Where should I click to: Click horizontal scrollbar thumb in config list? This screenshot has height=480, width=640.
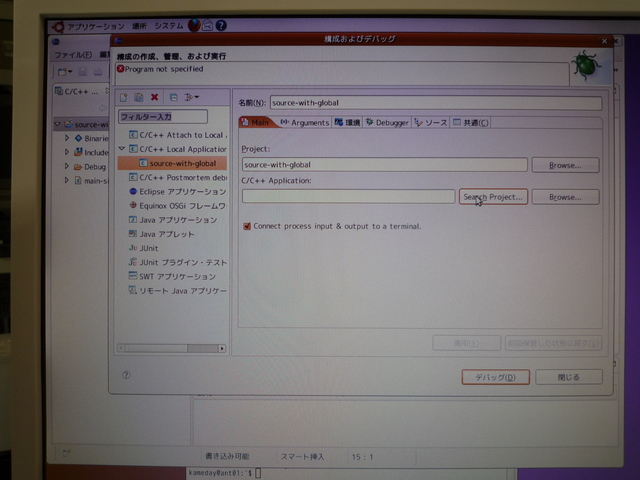pyautogui.click(x=156, y=348)
